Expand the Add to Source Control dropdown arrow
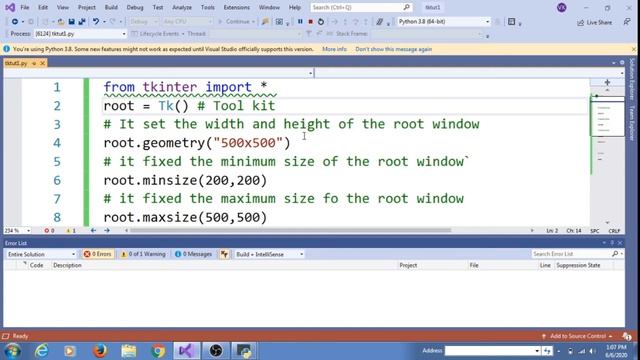Image resolution: width=640 pixels, height=360 pixels. tap(611, 336)
